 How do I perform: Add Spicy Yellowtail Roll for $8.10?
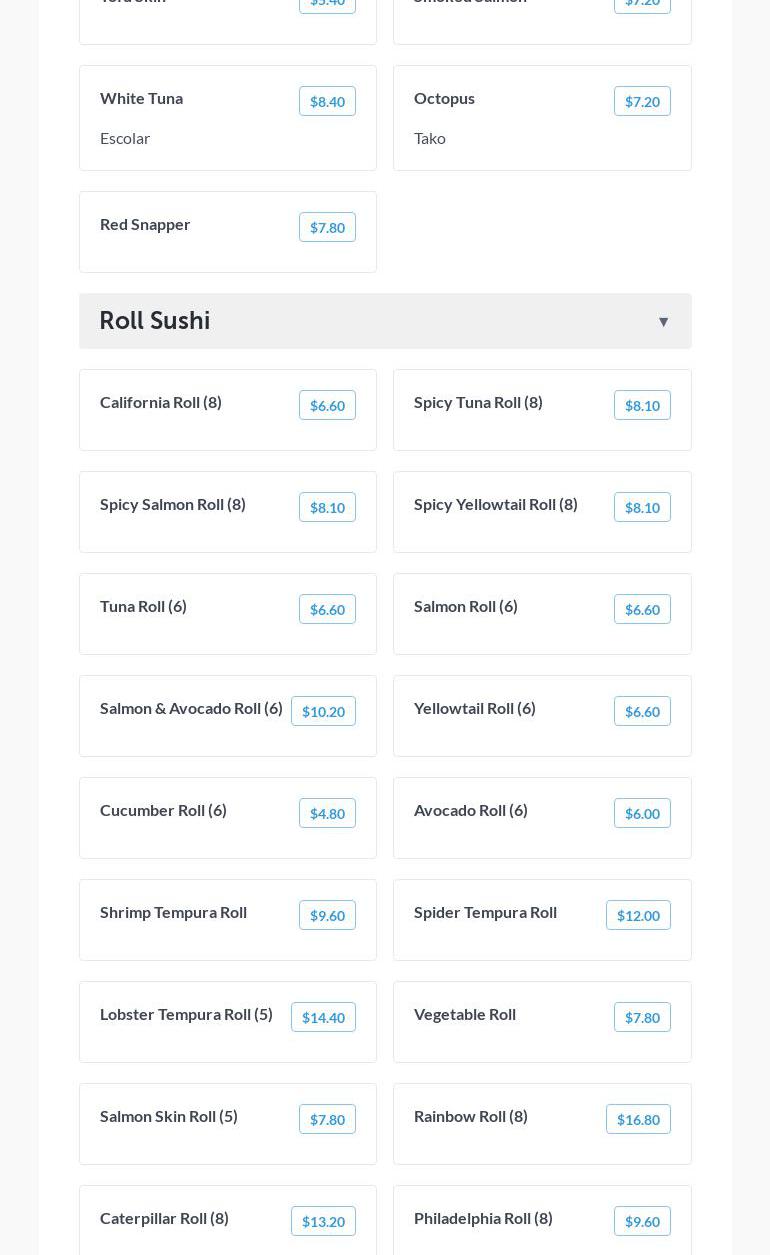[x=642, y=507]
